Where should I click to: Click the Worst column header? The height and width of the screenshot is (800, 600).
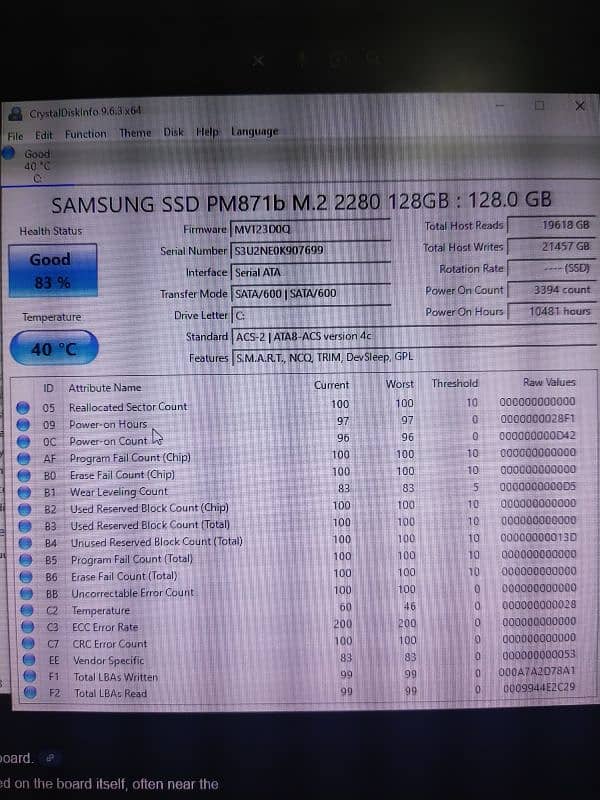click(399, 384)
